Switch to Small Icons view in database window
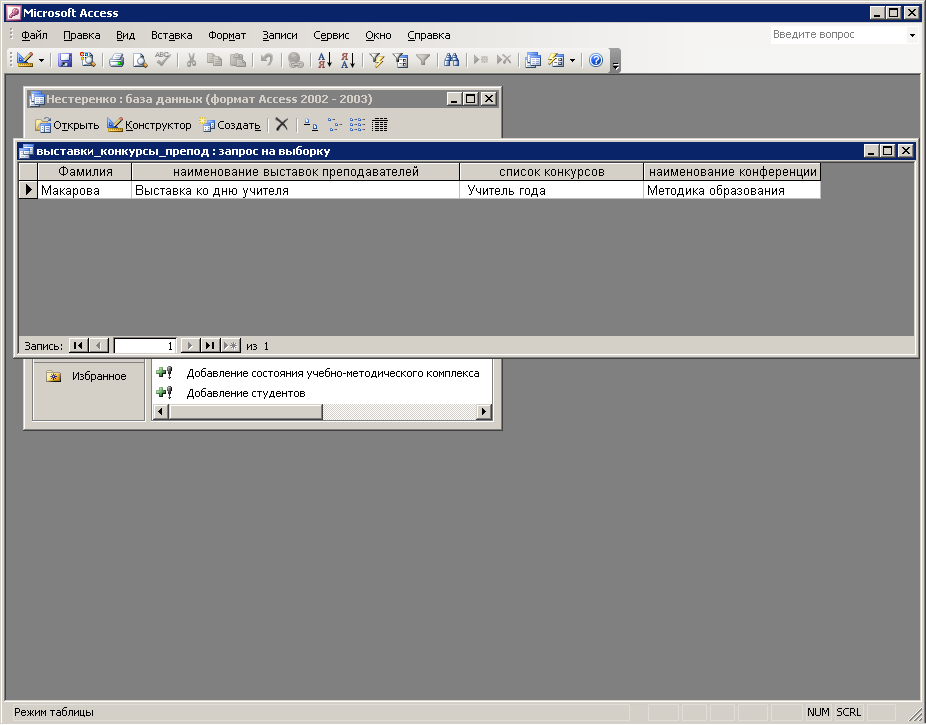Image resolution: width=926 pixels, height=725 pixels. [x=334, y=125]
